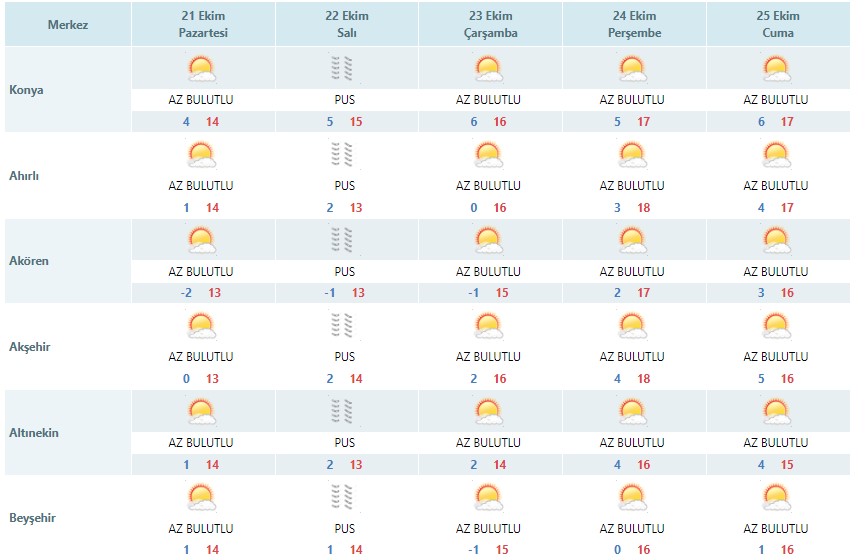Click Beyşehir's sun-cloud icon for 24 Ekim
The width and height of the screenshot is (867, 560).
coord(633,497)
